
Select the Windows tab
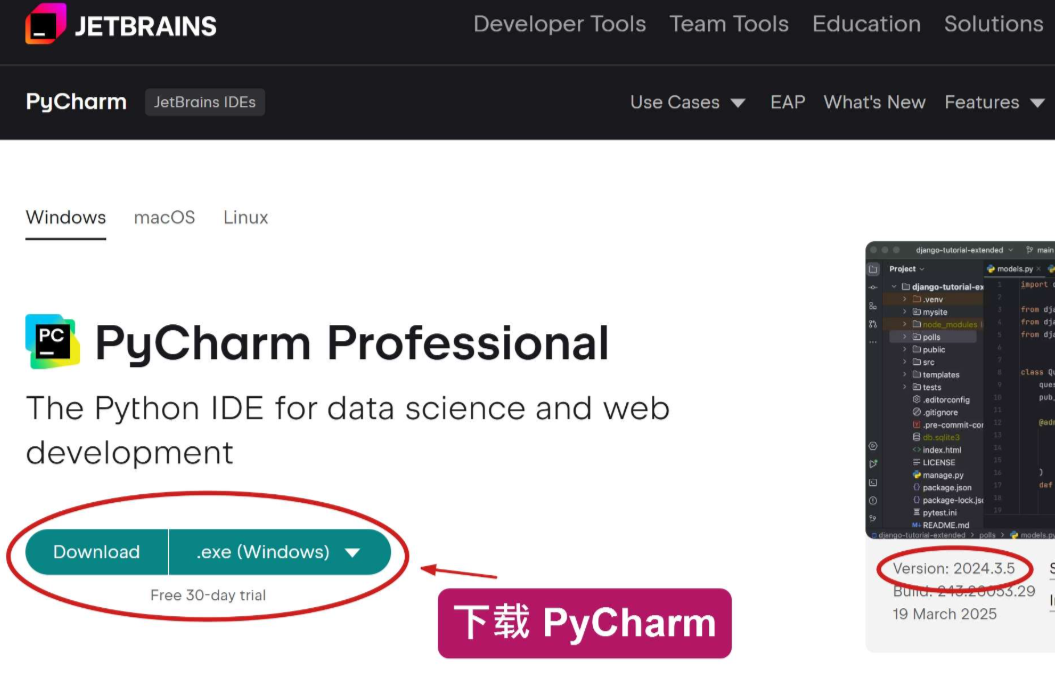tap(66, 217)
